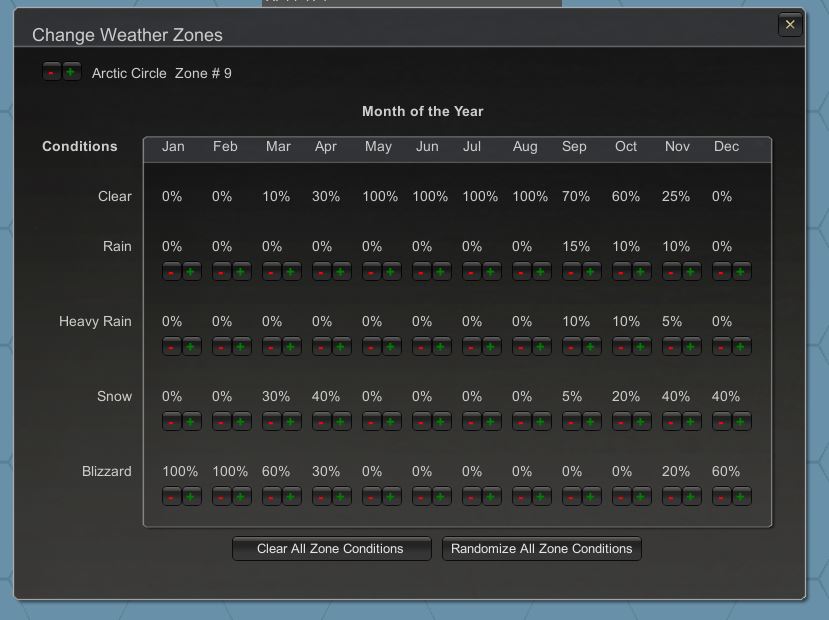Decrease Rain percentage for September
Viewport: 829px width, 620px height.
click(x=572, y=272)
